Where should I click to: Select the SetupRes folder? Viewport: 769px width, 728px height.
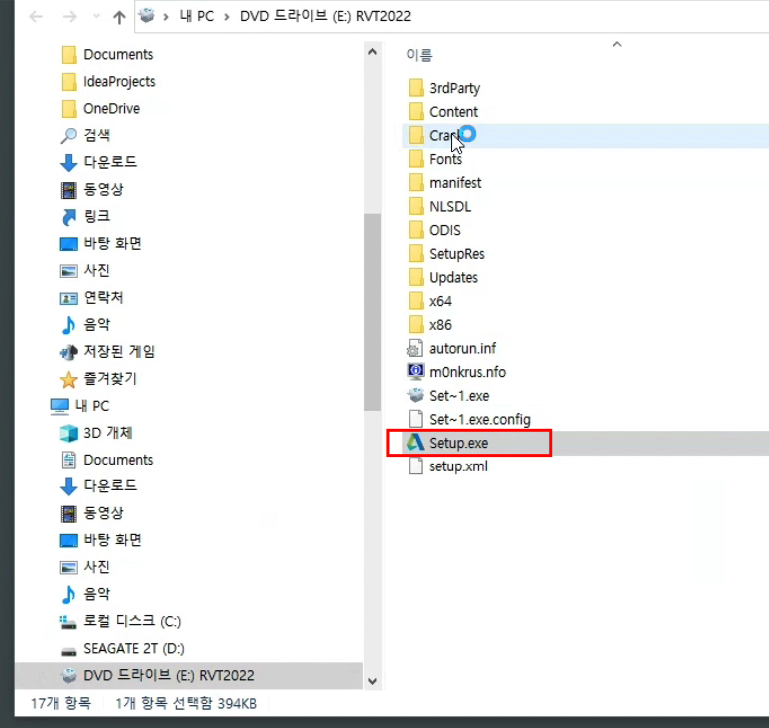(446, 254)
